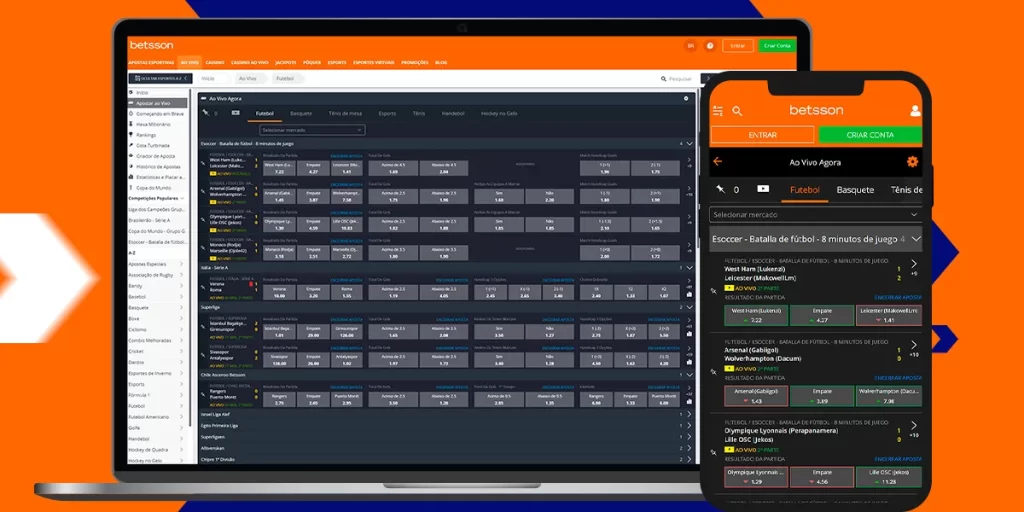Screen dimensions: 1024x512
Task: Bet on West Ham at 7.22 on the phone
Action: click(x=756, y=315)
